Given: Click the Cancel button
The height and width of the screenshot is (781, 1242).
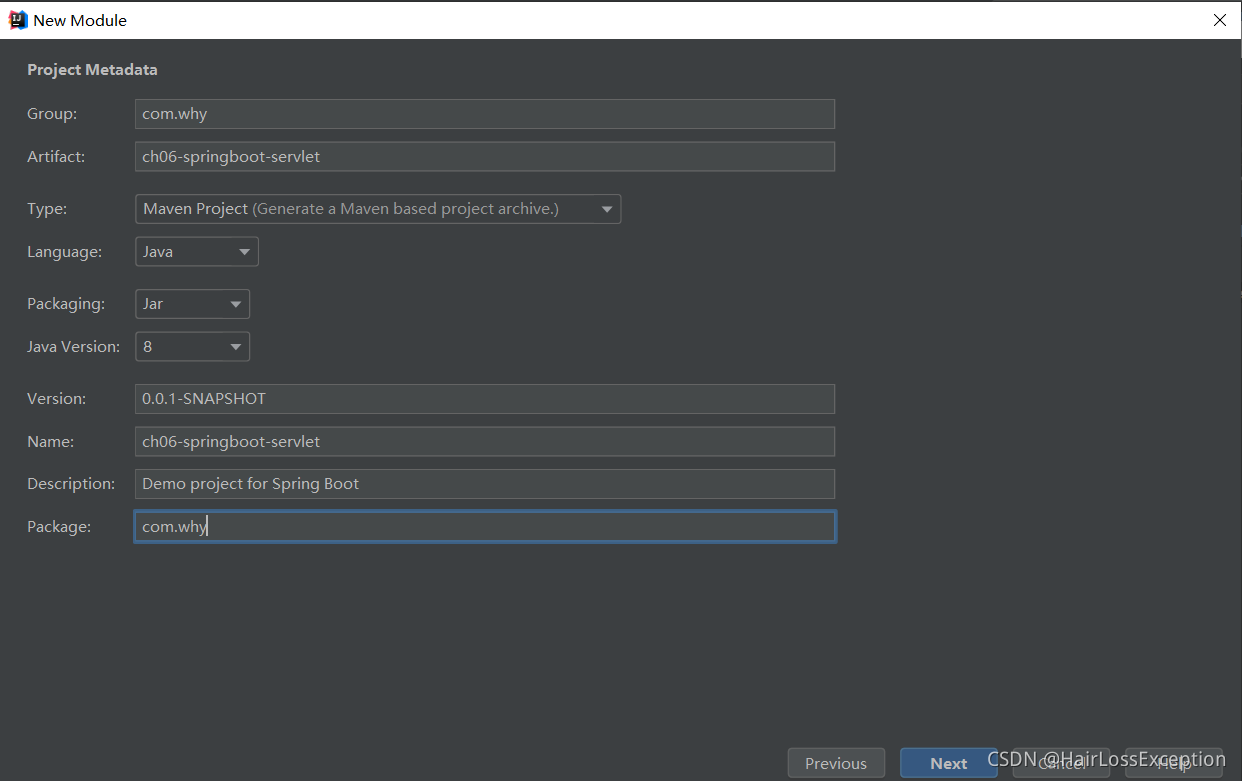Looking at the screenshot, I should (1061, 762).
